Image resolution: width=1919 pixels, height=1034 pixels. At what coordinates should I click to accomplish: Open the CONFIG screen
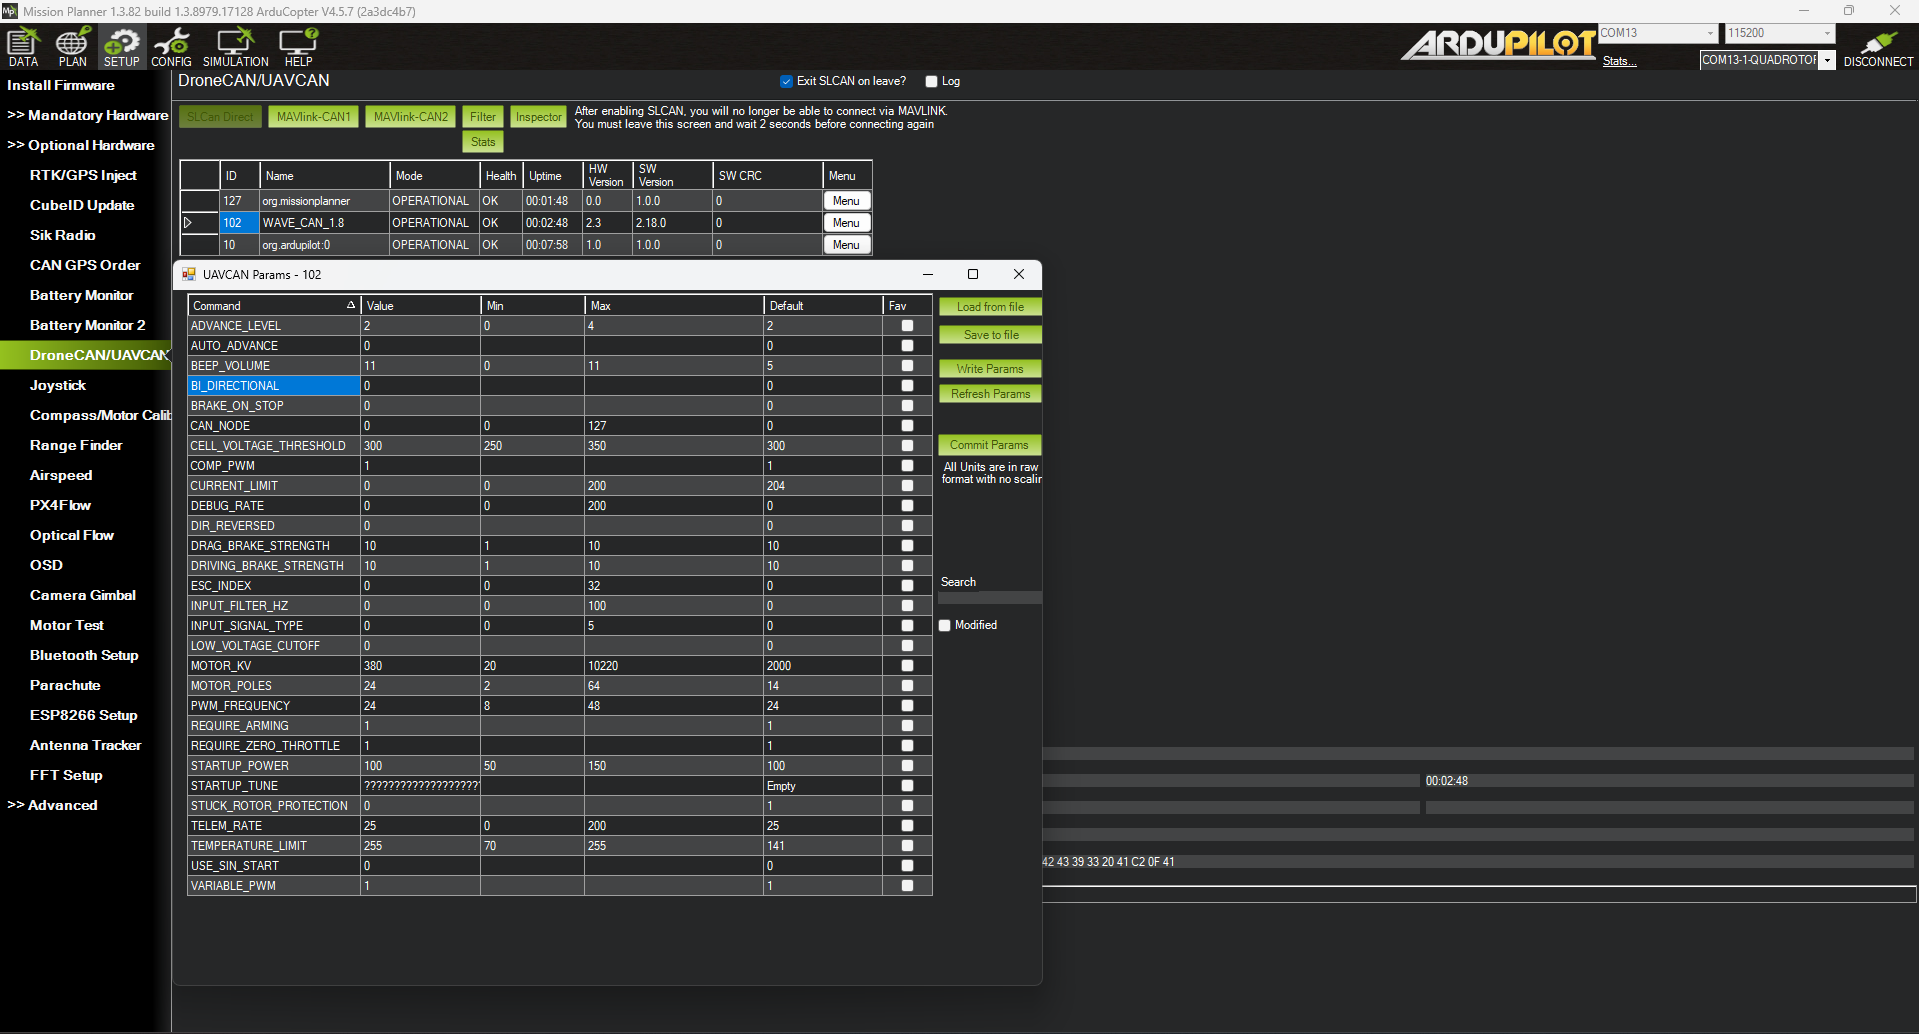171,46
